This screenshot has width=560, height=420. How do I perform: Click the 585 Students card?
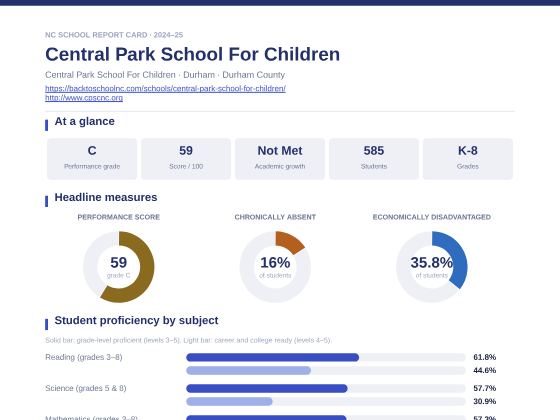[x=374, y=159]
